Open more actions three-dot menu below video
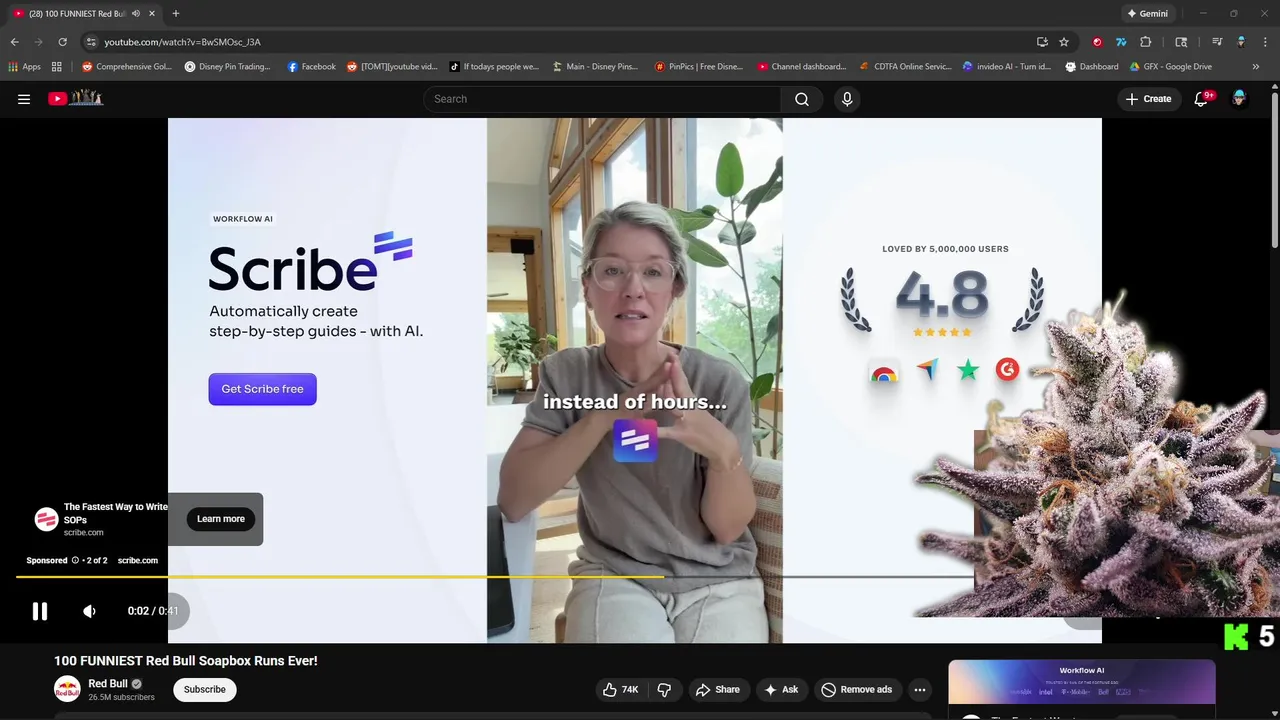1280x720 pixels. tap(920, 689)
